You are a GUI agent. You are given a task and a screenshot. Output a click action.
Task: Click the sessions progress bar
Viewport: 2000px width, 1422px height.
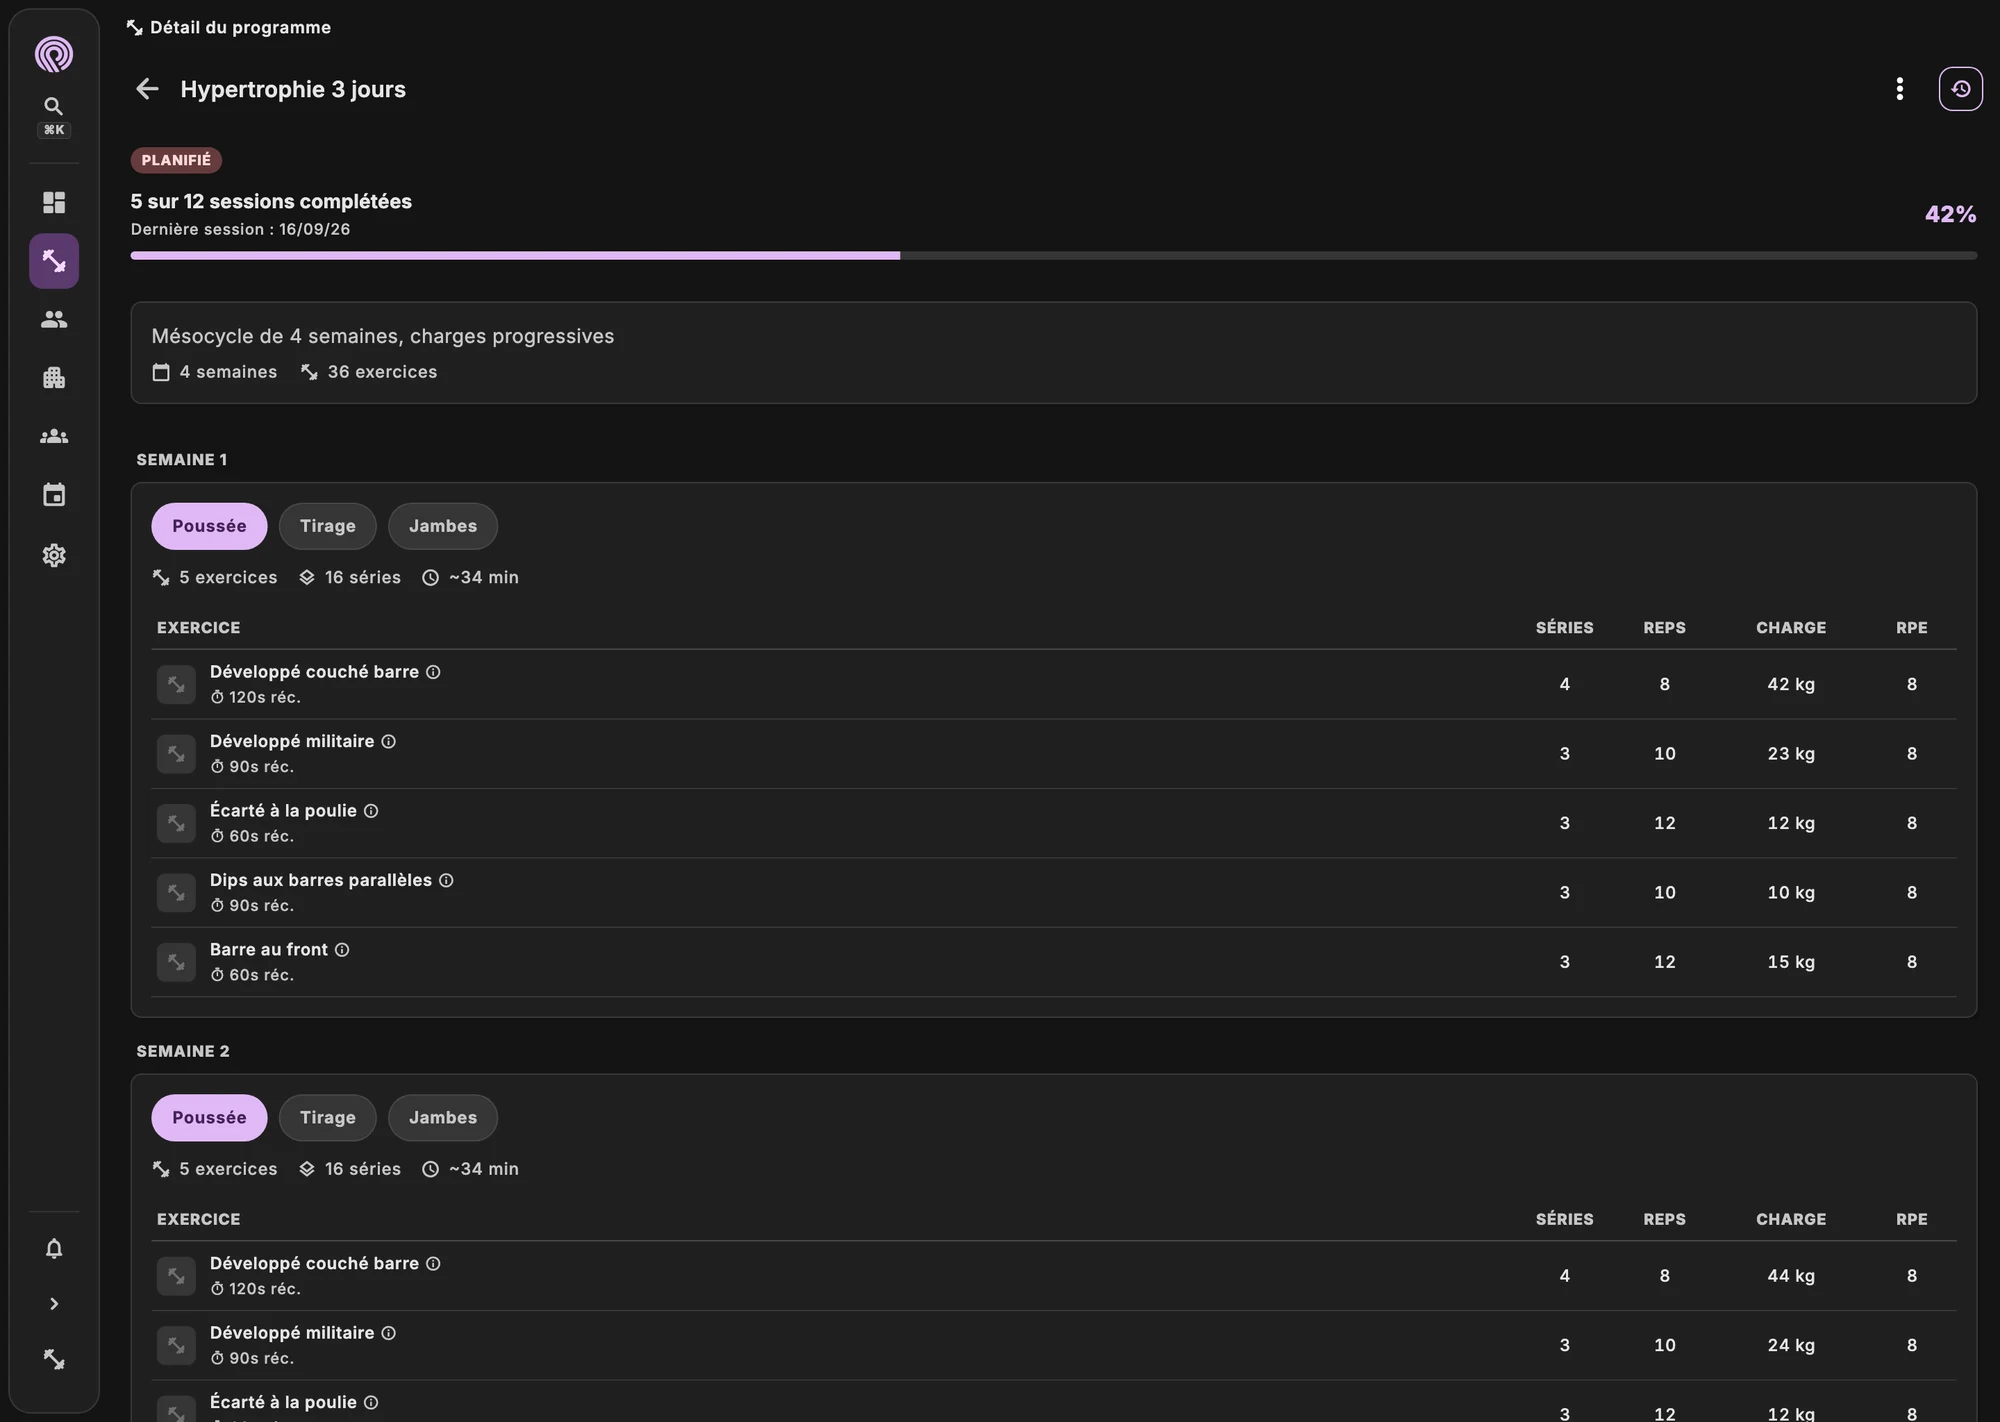(1053, 256)
